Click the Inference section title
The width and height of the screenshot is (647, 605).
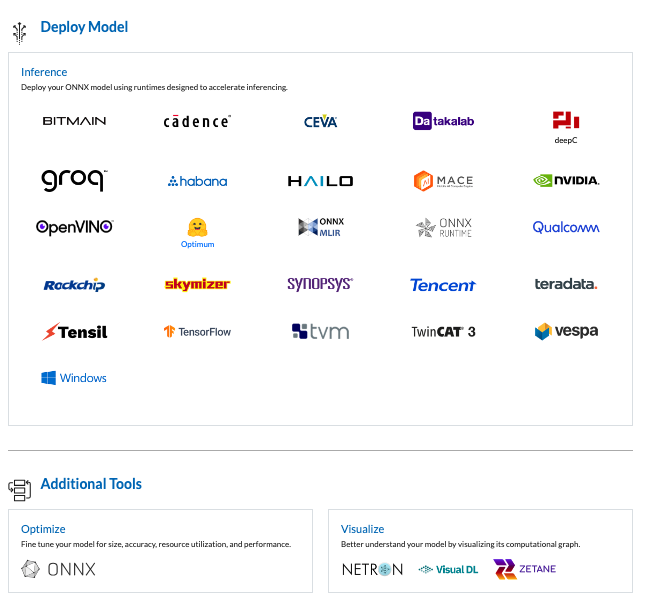tap(44, 72)
